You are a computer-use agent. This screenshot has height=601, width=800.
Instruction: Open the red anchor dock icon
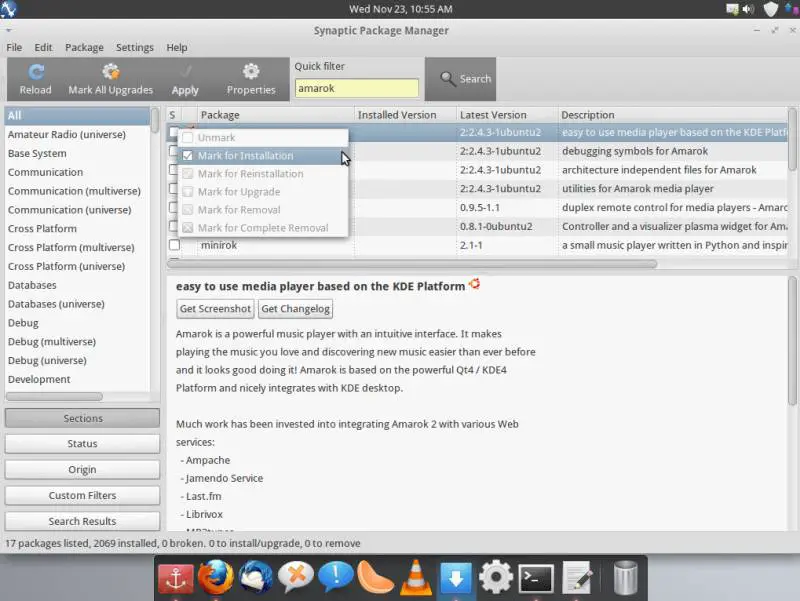176,579
